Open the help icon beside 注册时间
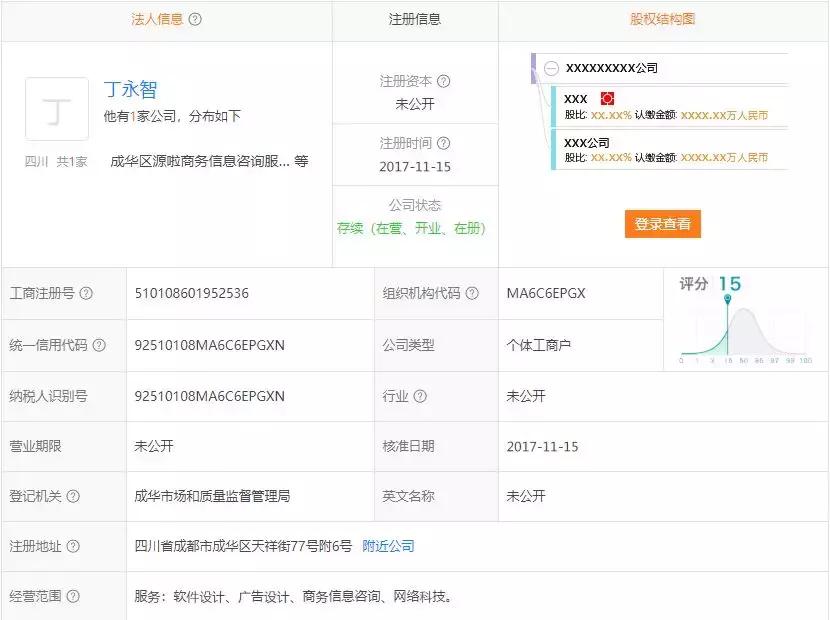This screenshot has height=620, width=830. pyautogui.click(x=444, y=144)
